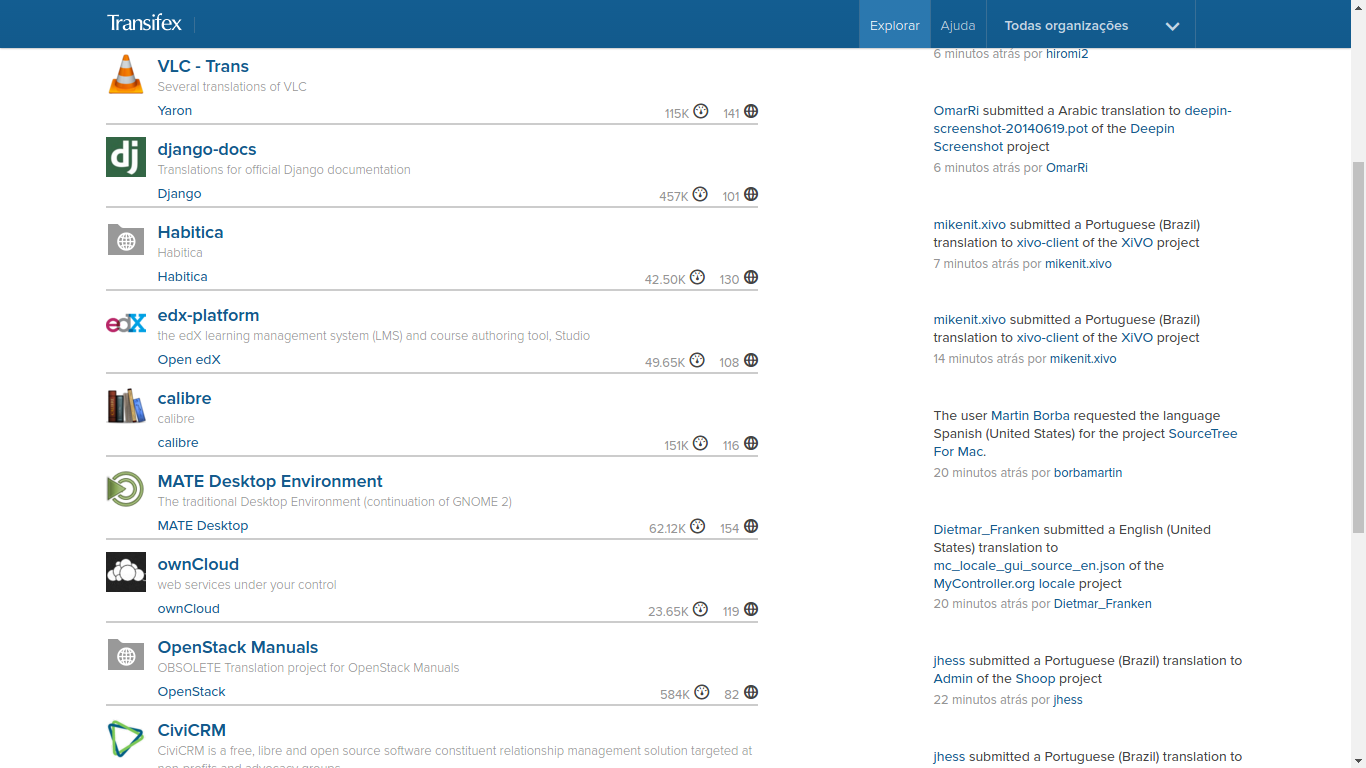Image resolution: width=1366 pixels, height=768 pixels.
Task: Click the ownCloud cloud logo
Action: click(x=126, y=572)
